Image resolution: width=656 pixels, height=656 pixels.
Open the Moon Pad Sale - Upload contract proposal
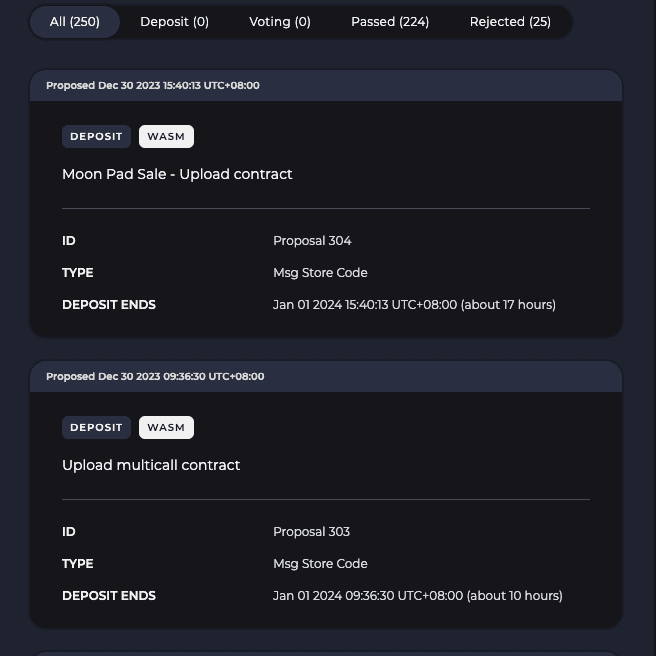[x=177, y=174]
